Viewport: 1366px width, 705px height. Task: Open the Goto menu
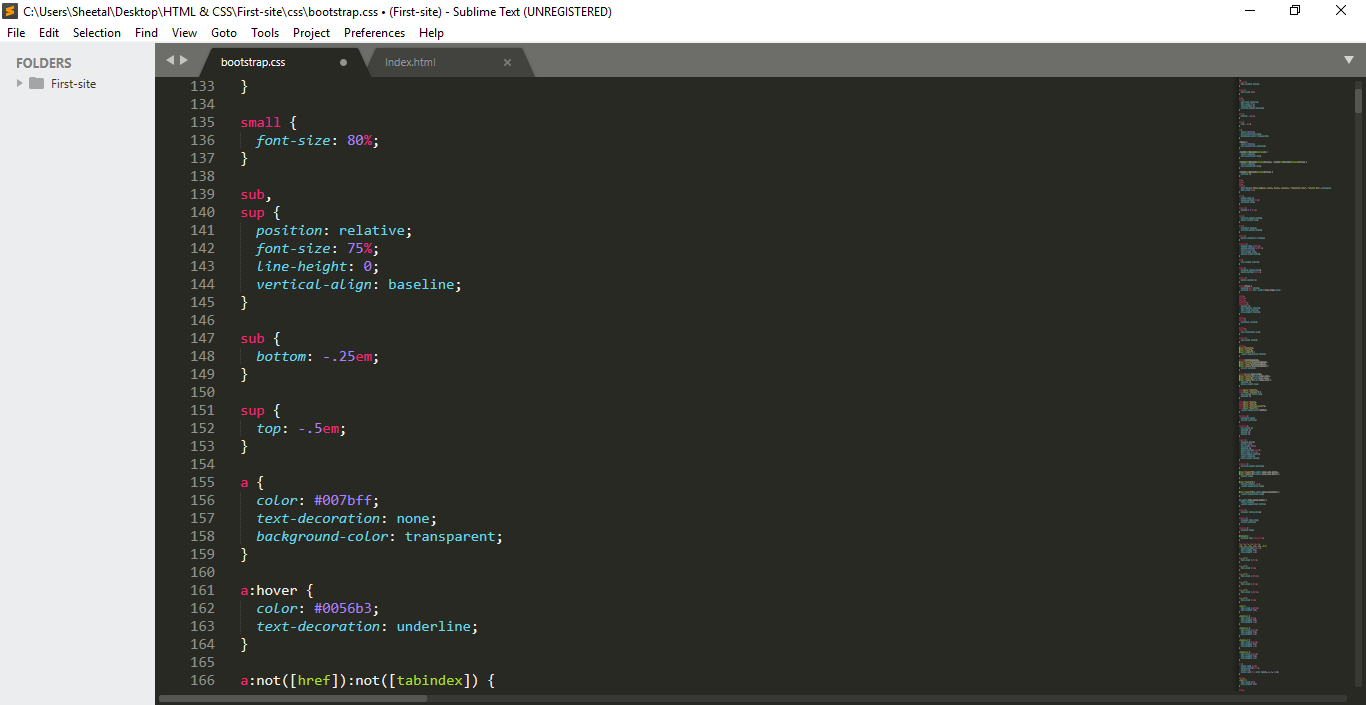224,33
